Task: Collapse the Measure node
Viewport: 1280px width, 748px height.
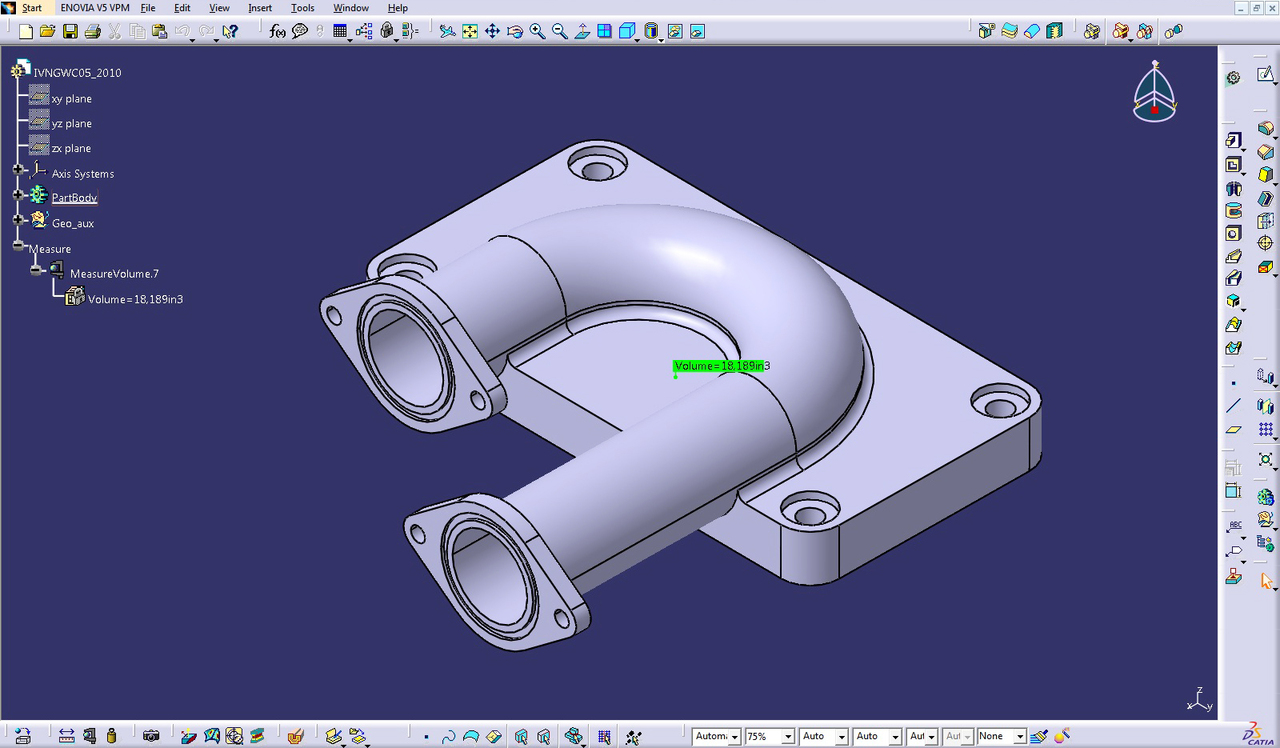Action: pos(18,245)
